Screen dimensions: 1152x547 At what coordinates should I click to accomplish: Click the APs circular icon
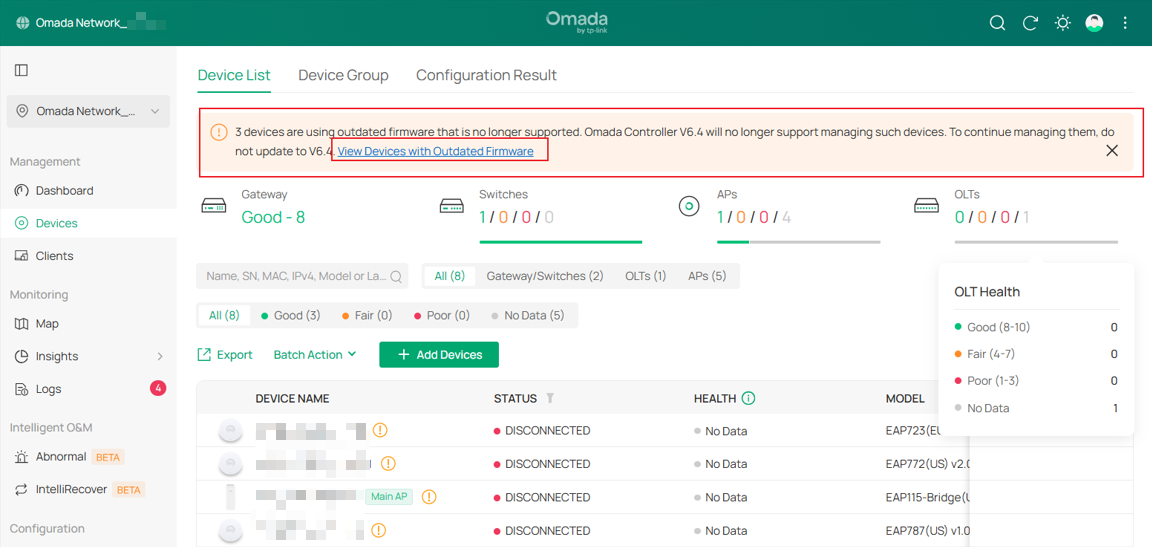click(x=689, y=207)
